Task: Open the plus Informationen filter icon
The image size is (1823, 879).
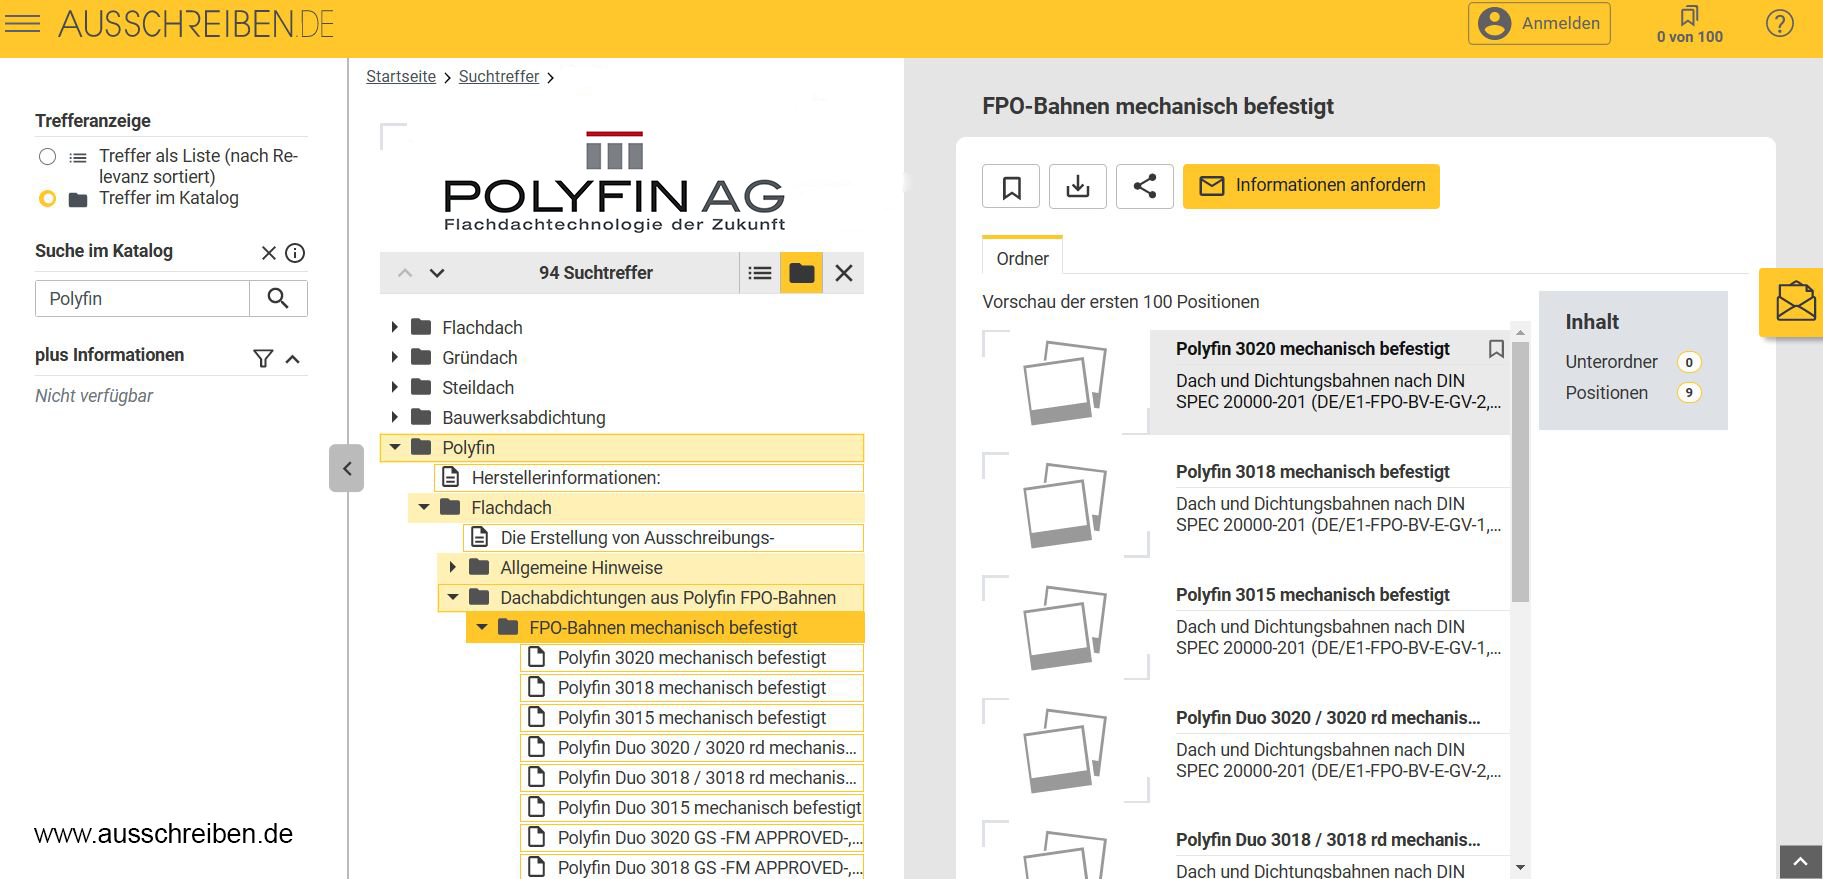Action: tap(263, 358)
